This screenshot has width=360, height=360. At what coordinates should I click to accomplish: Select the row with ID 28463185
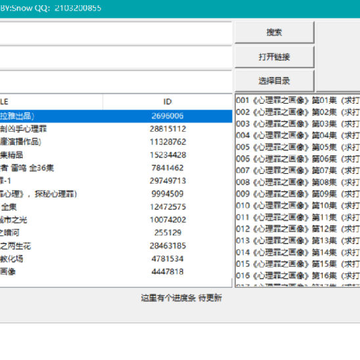[116, 246]
